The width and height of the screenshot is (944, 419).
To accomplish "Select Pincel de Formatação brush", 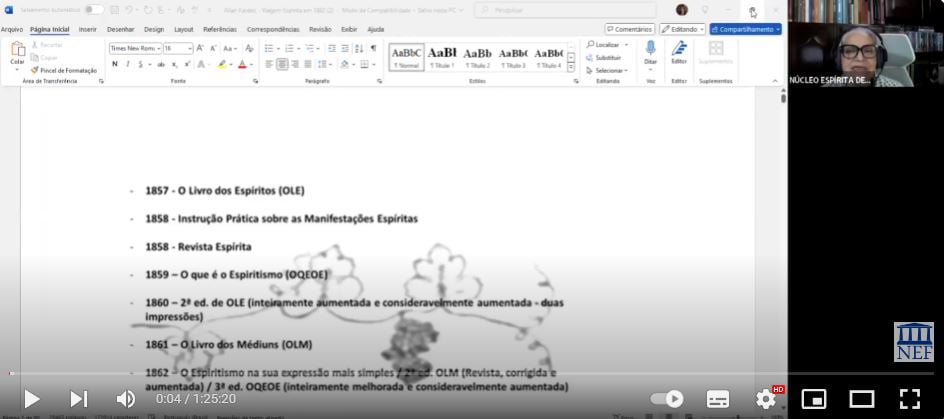I will (x=64, y=70).
